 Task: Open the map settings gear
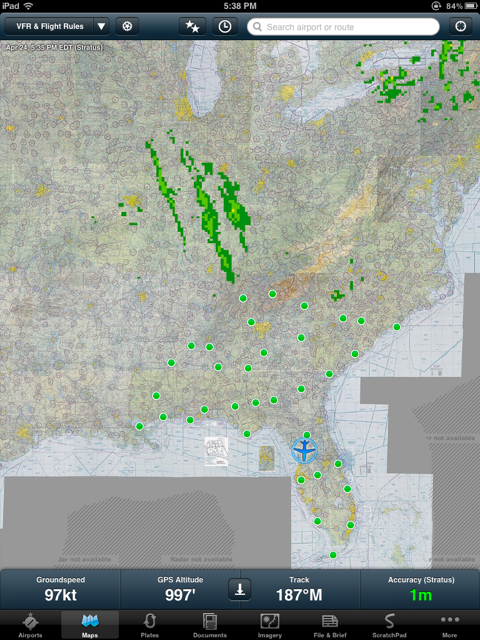pyautogui.click(x=127, y=27)
